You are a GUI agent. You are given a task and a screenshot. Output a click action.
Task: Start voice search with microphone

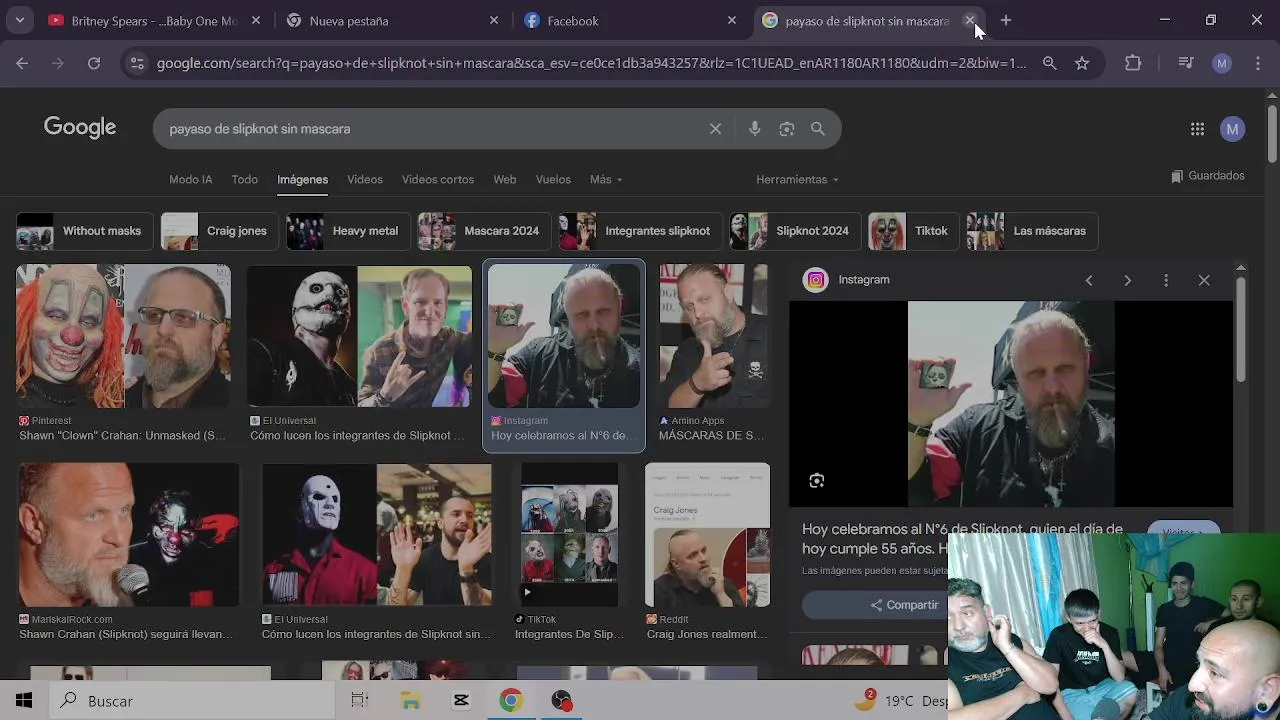(x=755, y=129)
